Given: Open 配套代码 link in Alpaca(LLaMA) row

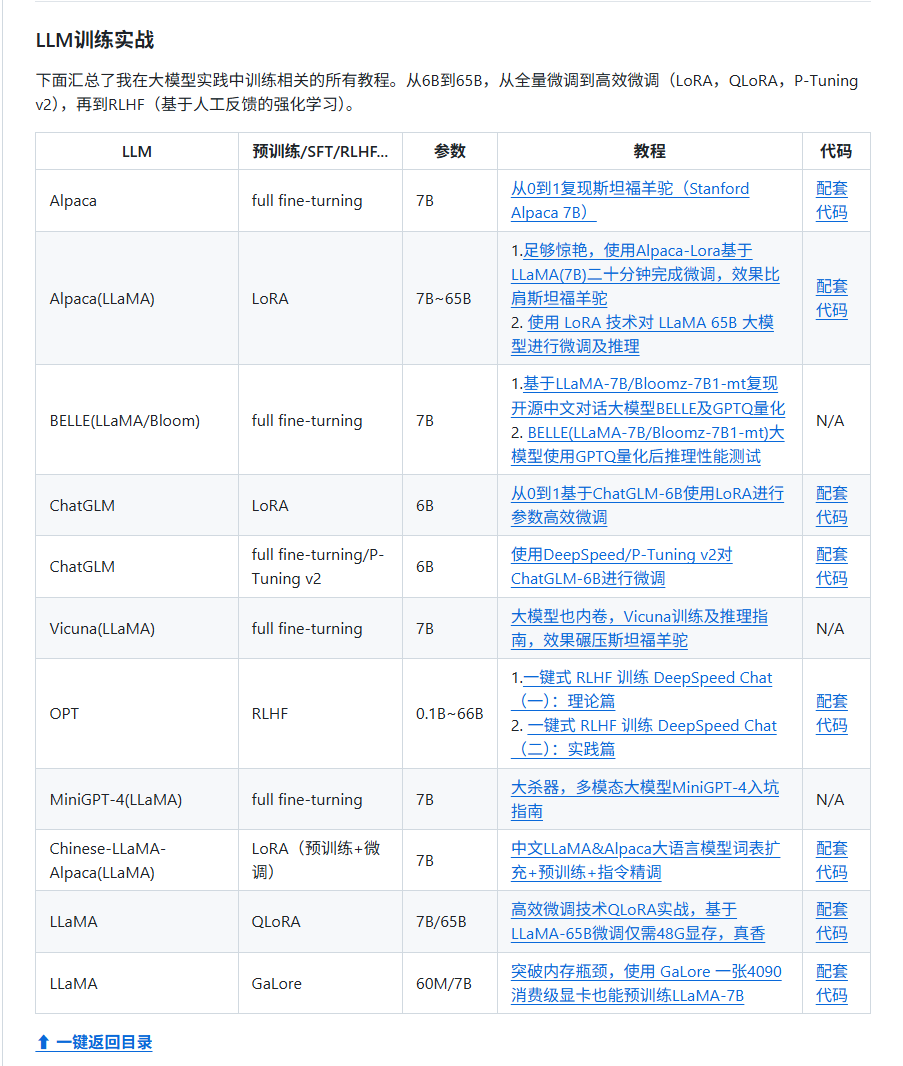Looking at the screenshot, I should pyautogui.click(x=832, y=298).
